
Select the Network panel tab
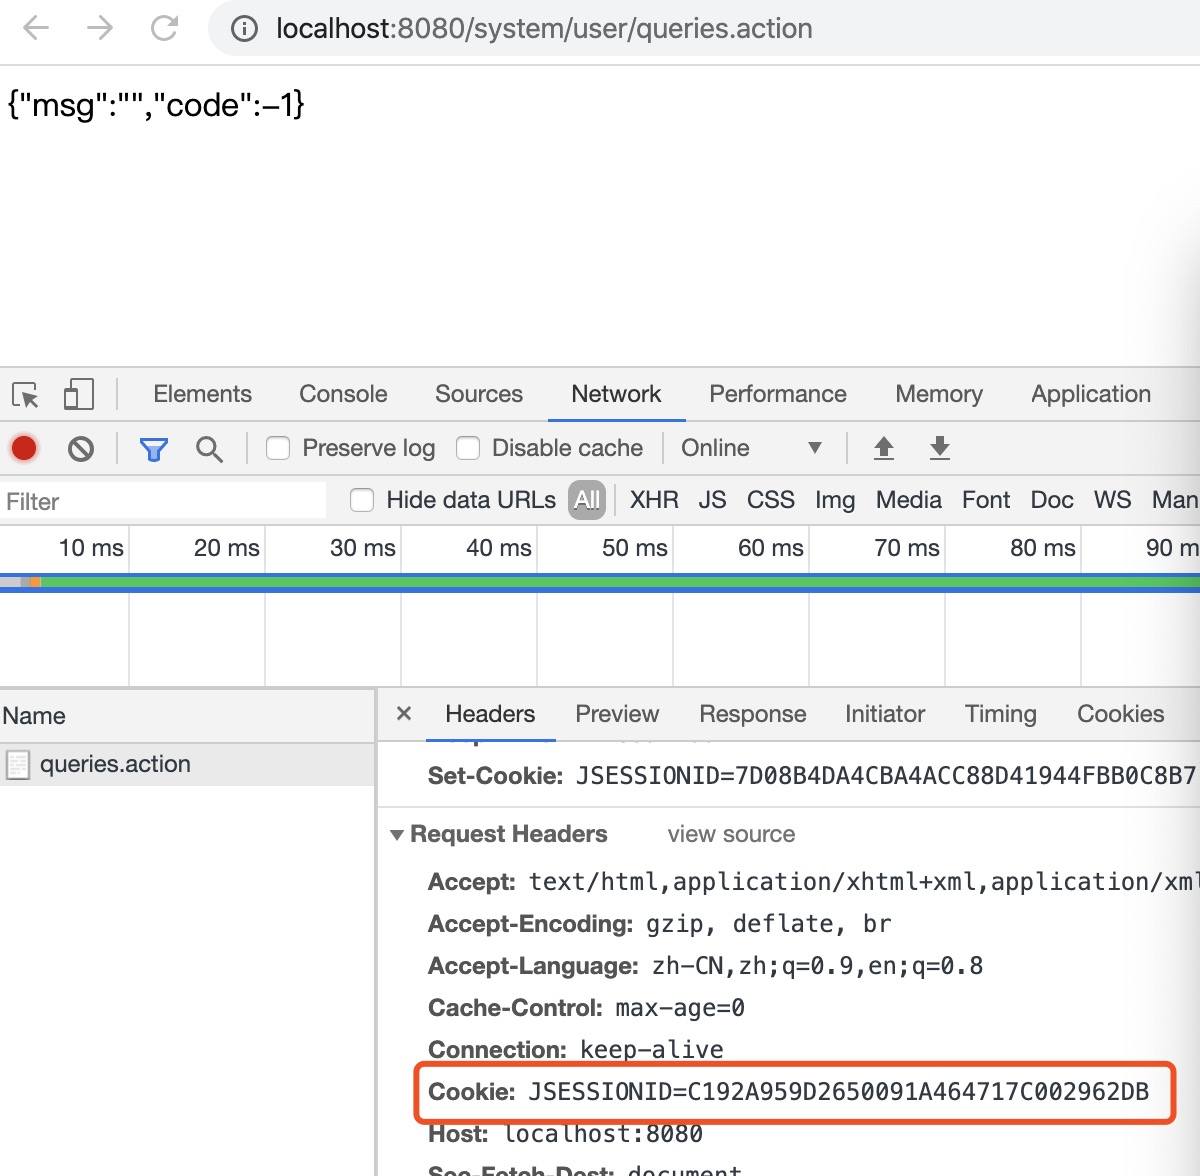[616, 394]
